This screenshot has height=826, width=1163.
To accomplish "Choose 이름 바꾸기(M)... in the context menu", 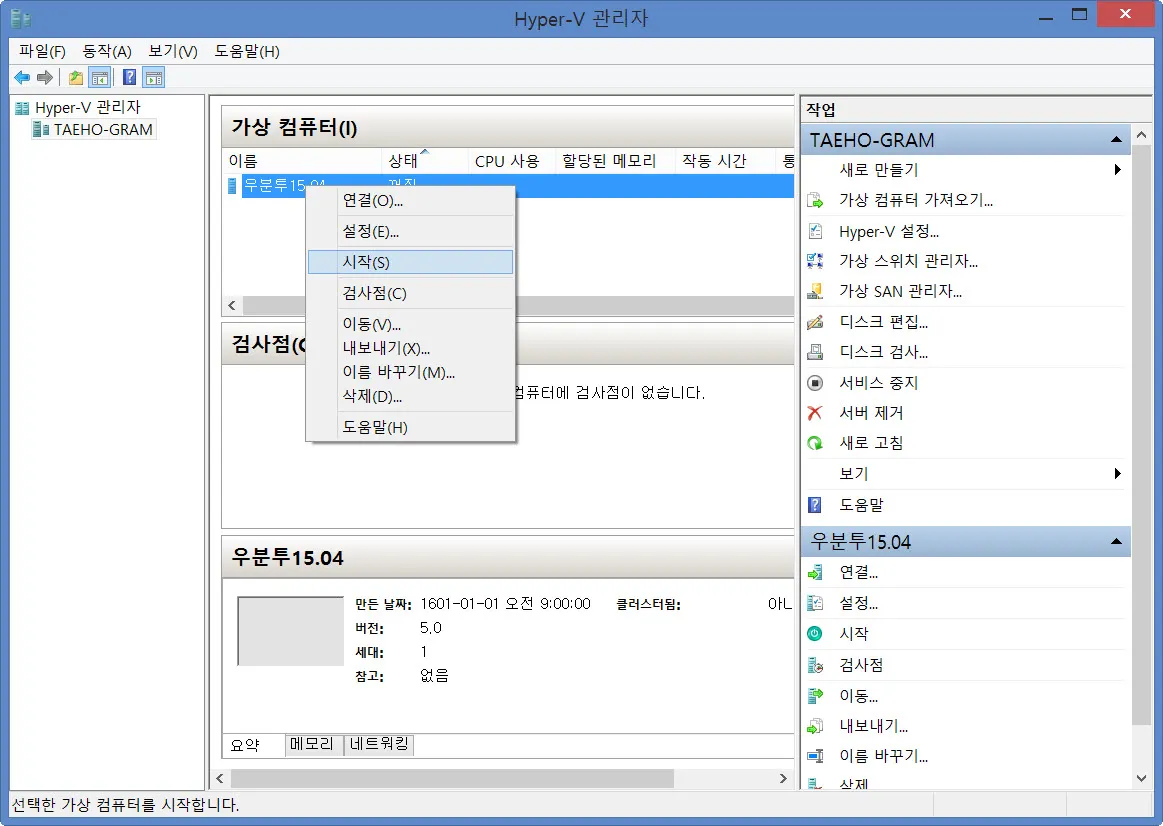I will tap(410, 372).
